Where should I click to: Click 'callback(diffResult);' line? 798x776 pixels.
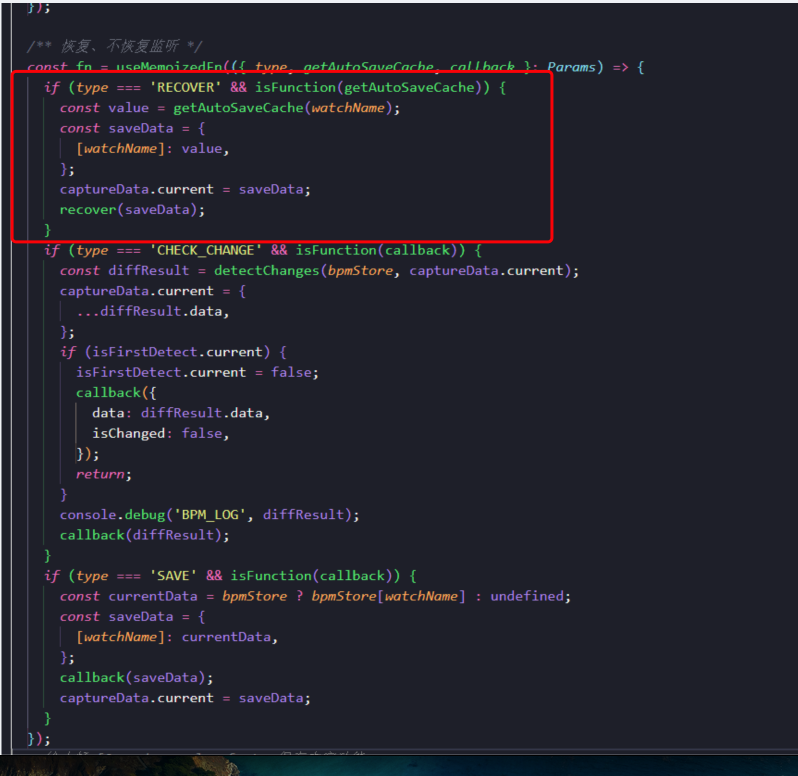[145, 535]
